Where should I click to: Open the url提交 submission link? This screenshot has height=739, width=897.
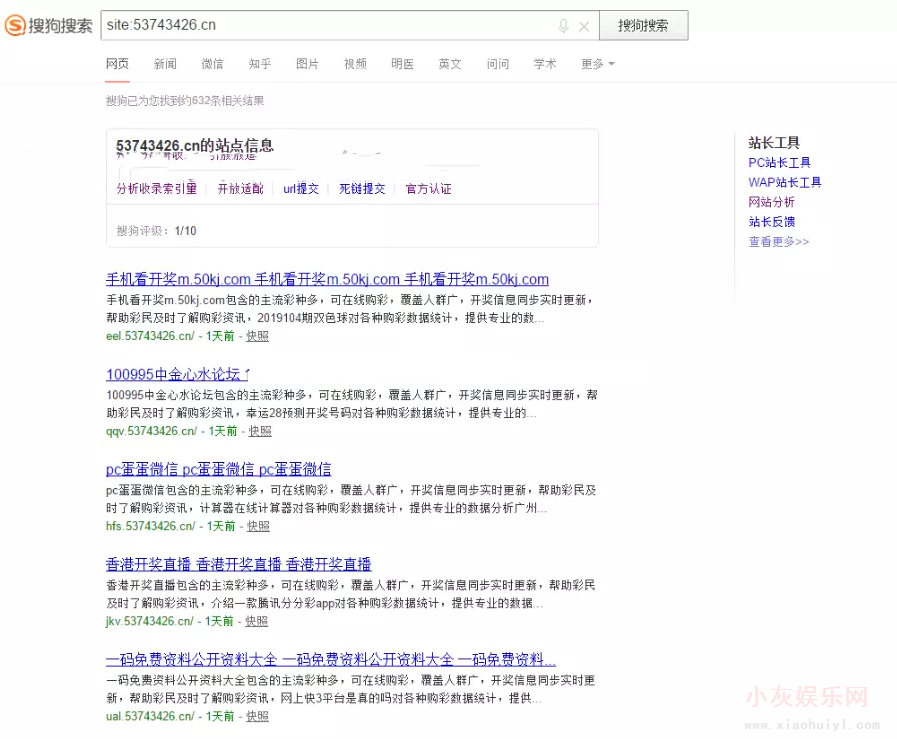pos(301,188)
